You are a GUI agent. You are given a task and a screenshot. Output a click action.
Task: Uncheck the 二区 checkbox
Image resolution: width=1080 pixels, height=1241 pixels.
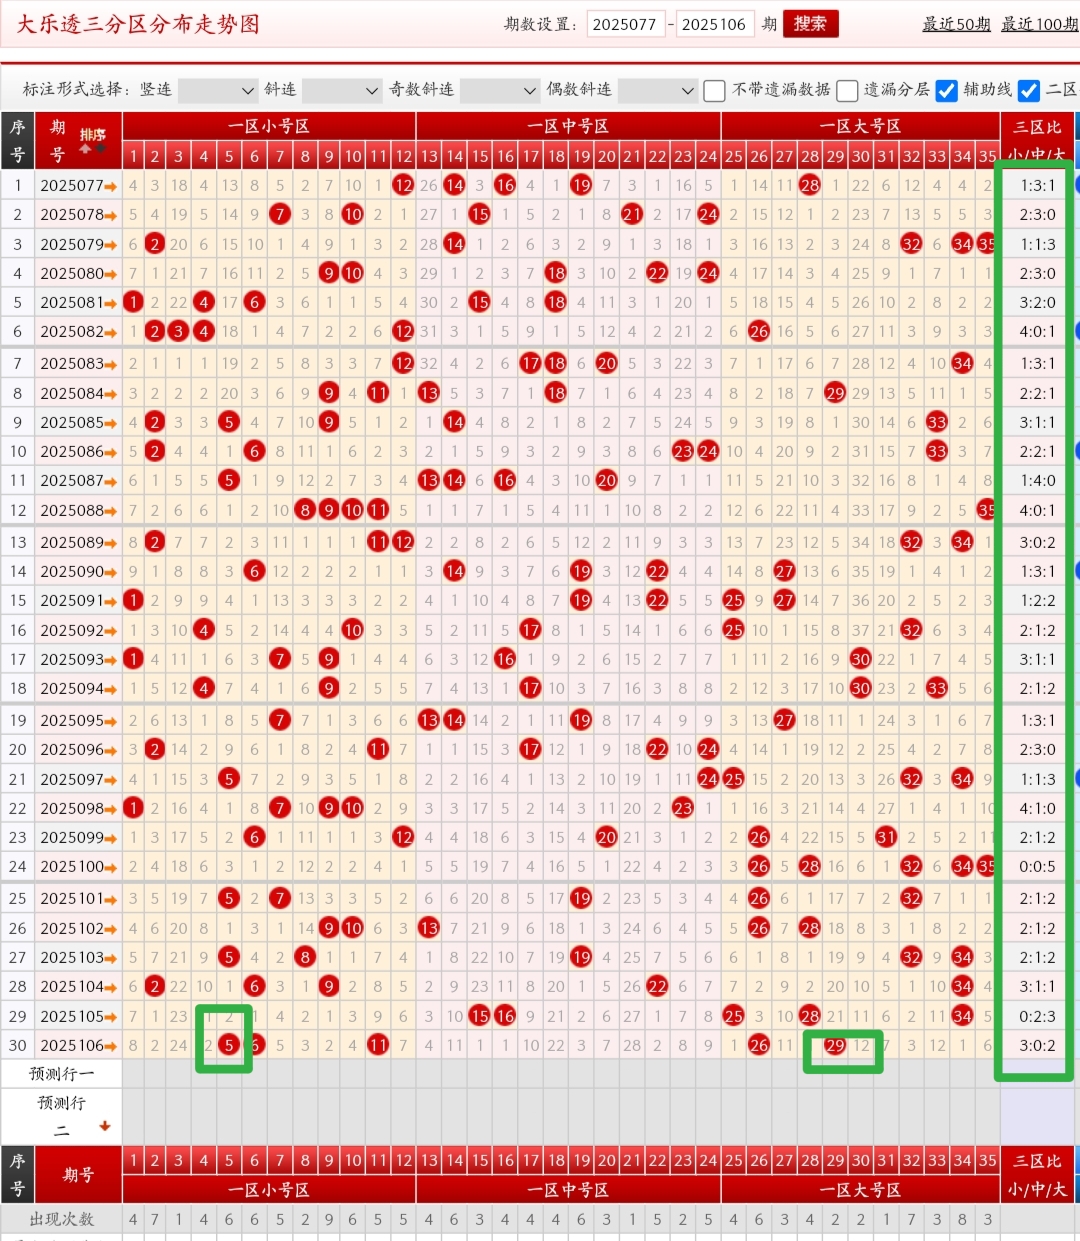coord(1028,91)
